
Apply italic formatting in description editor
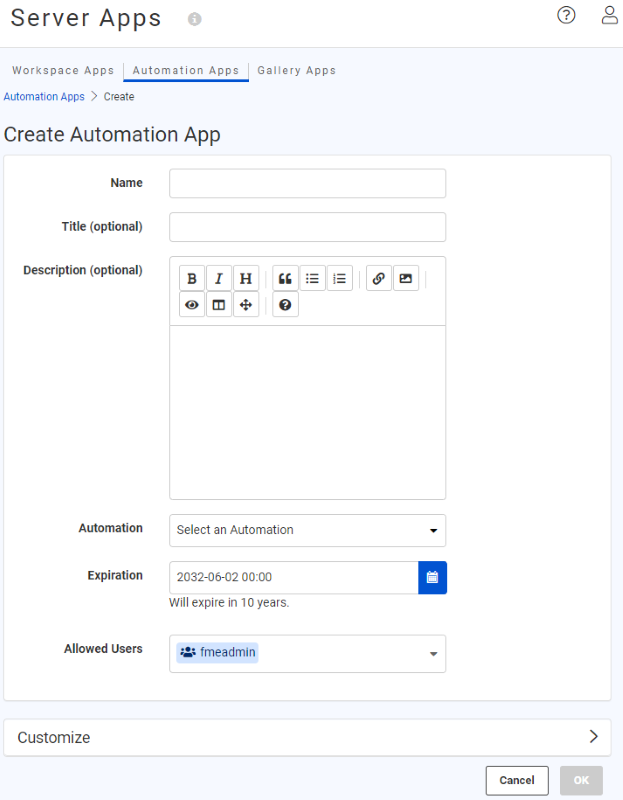tap(219, 278)
